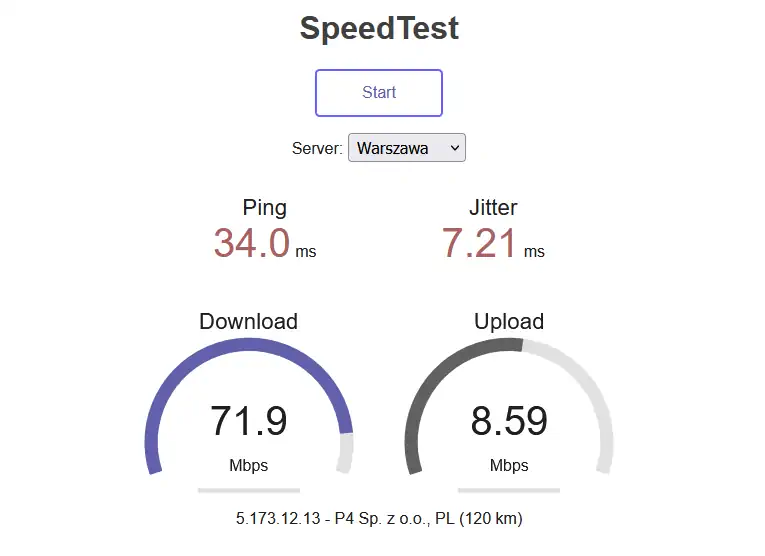765x556 pixels.
Task: Open the Warszawa server dropdown
Action: click(x=406, y=148)
